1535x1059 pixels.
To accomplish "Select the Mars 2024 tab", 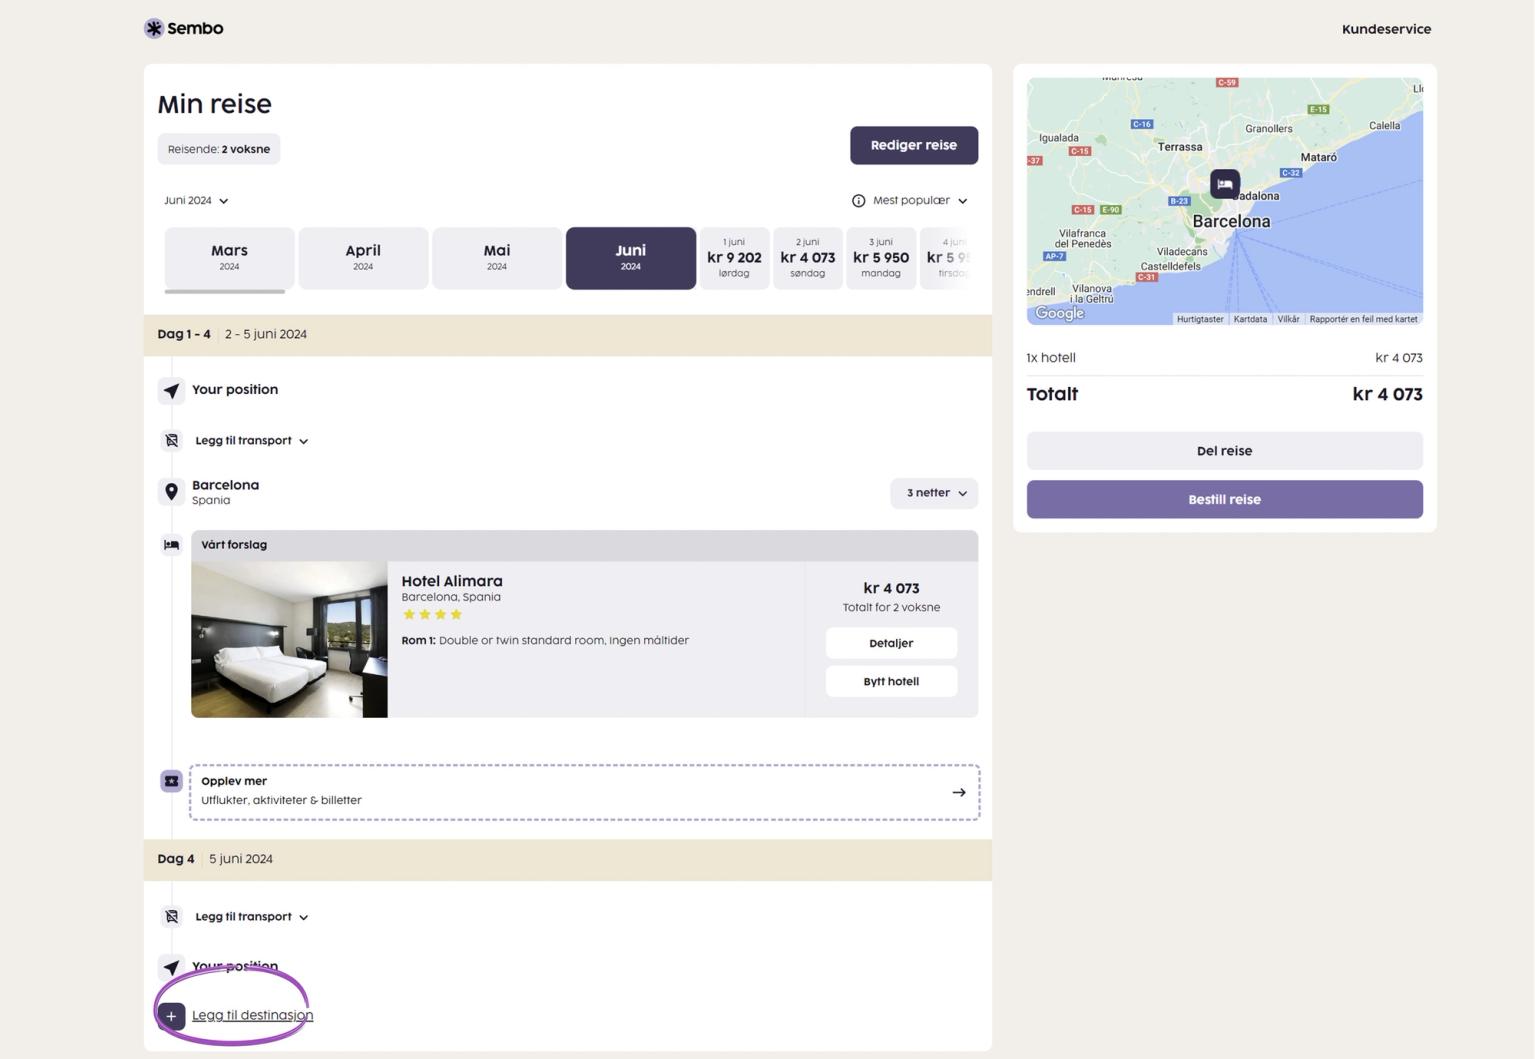I will point(229,258).
